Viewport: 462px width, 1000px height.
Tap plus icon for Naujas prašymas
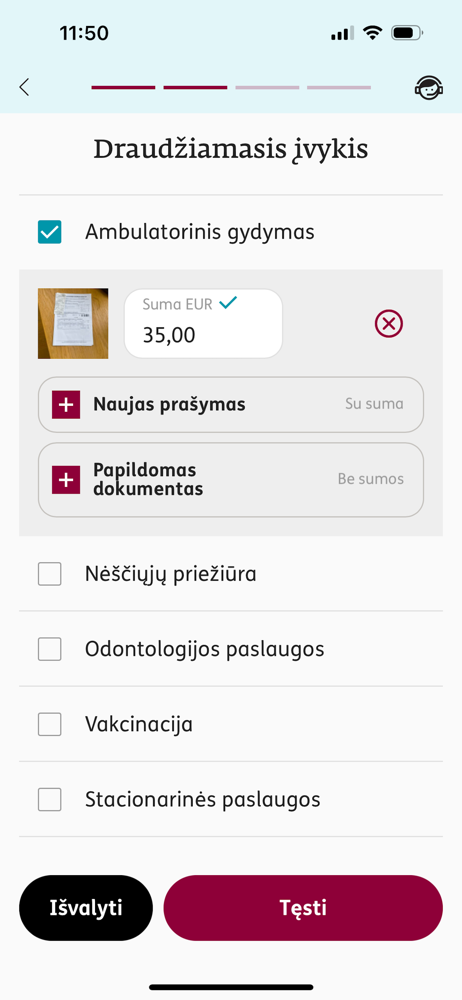pos(66,404)
